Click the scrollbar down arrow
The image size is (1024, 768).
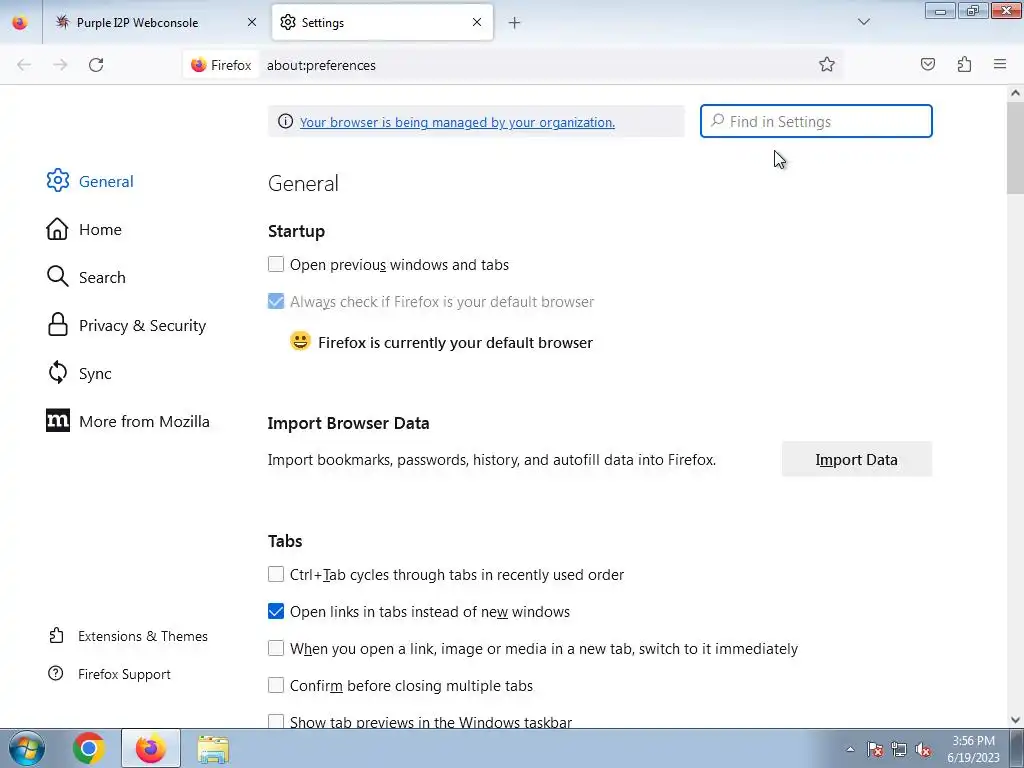tap(1015, 720)
